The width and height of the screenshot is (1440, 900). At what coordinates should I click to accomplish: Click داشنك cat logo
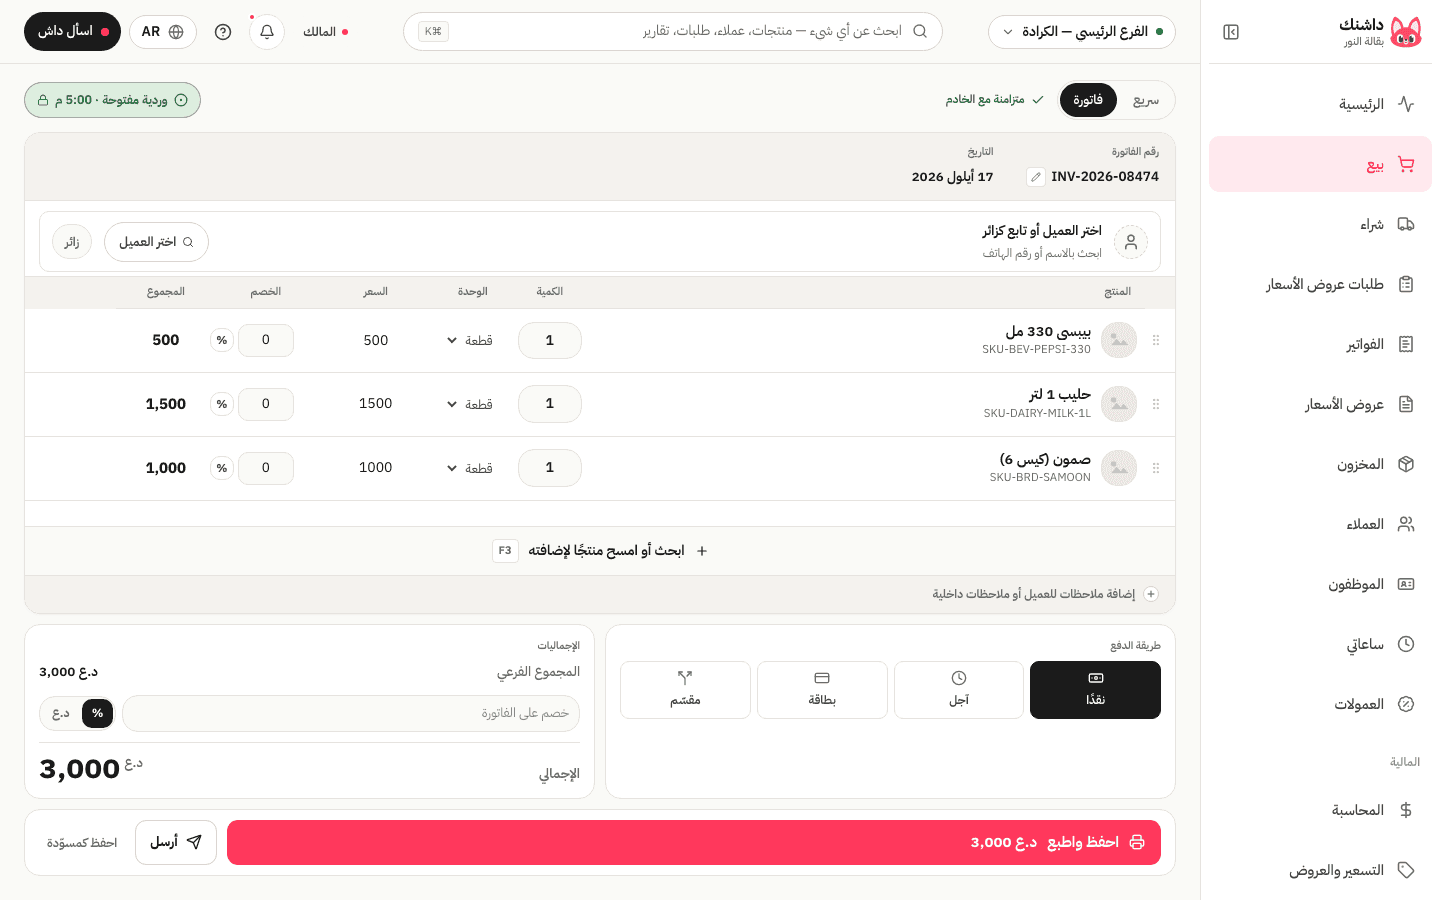click(1406, 32)
